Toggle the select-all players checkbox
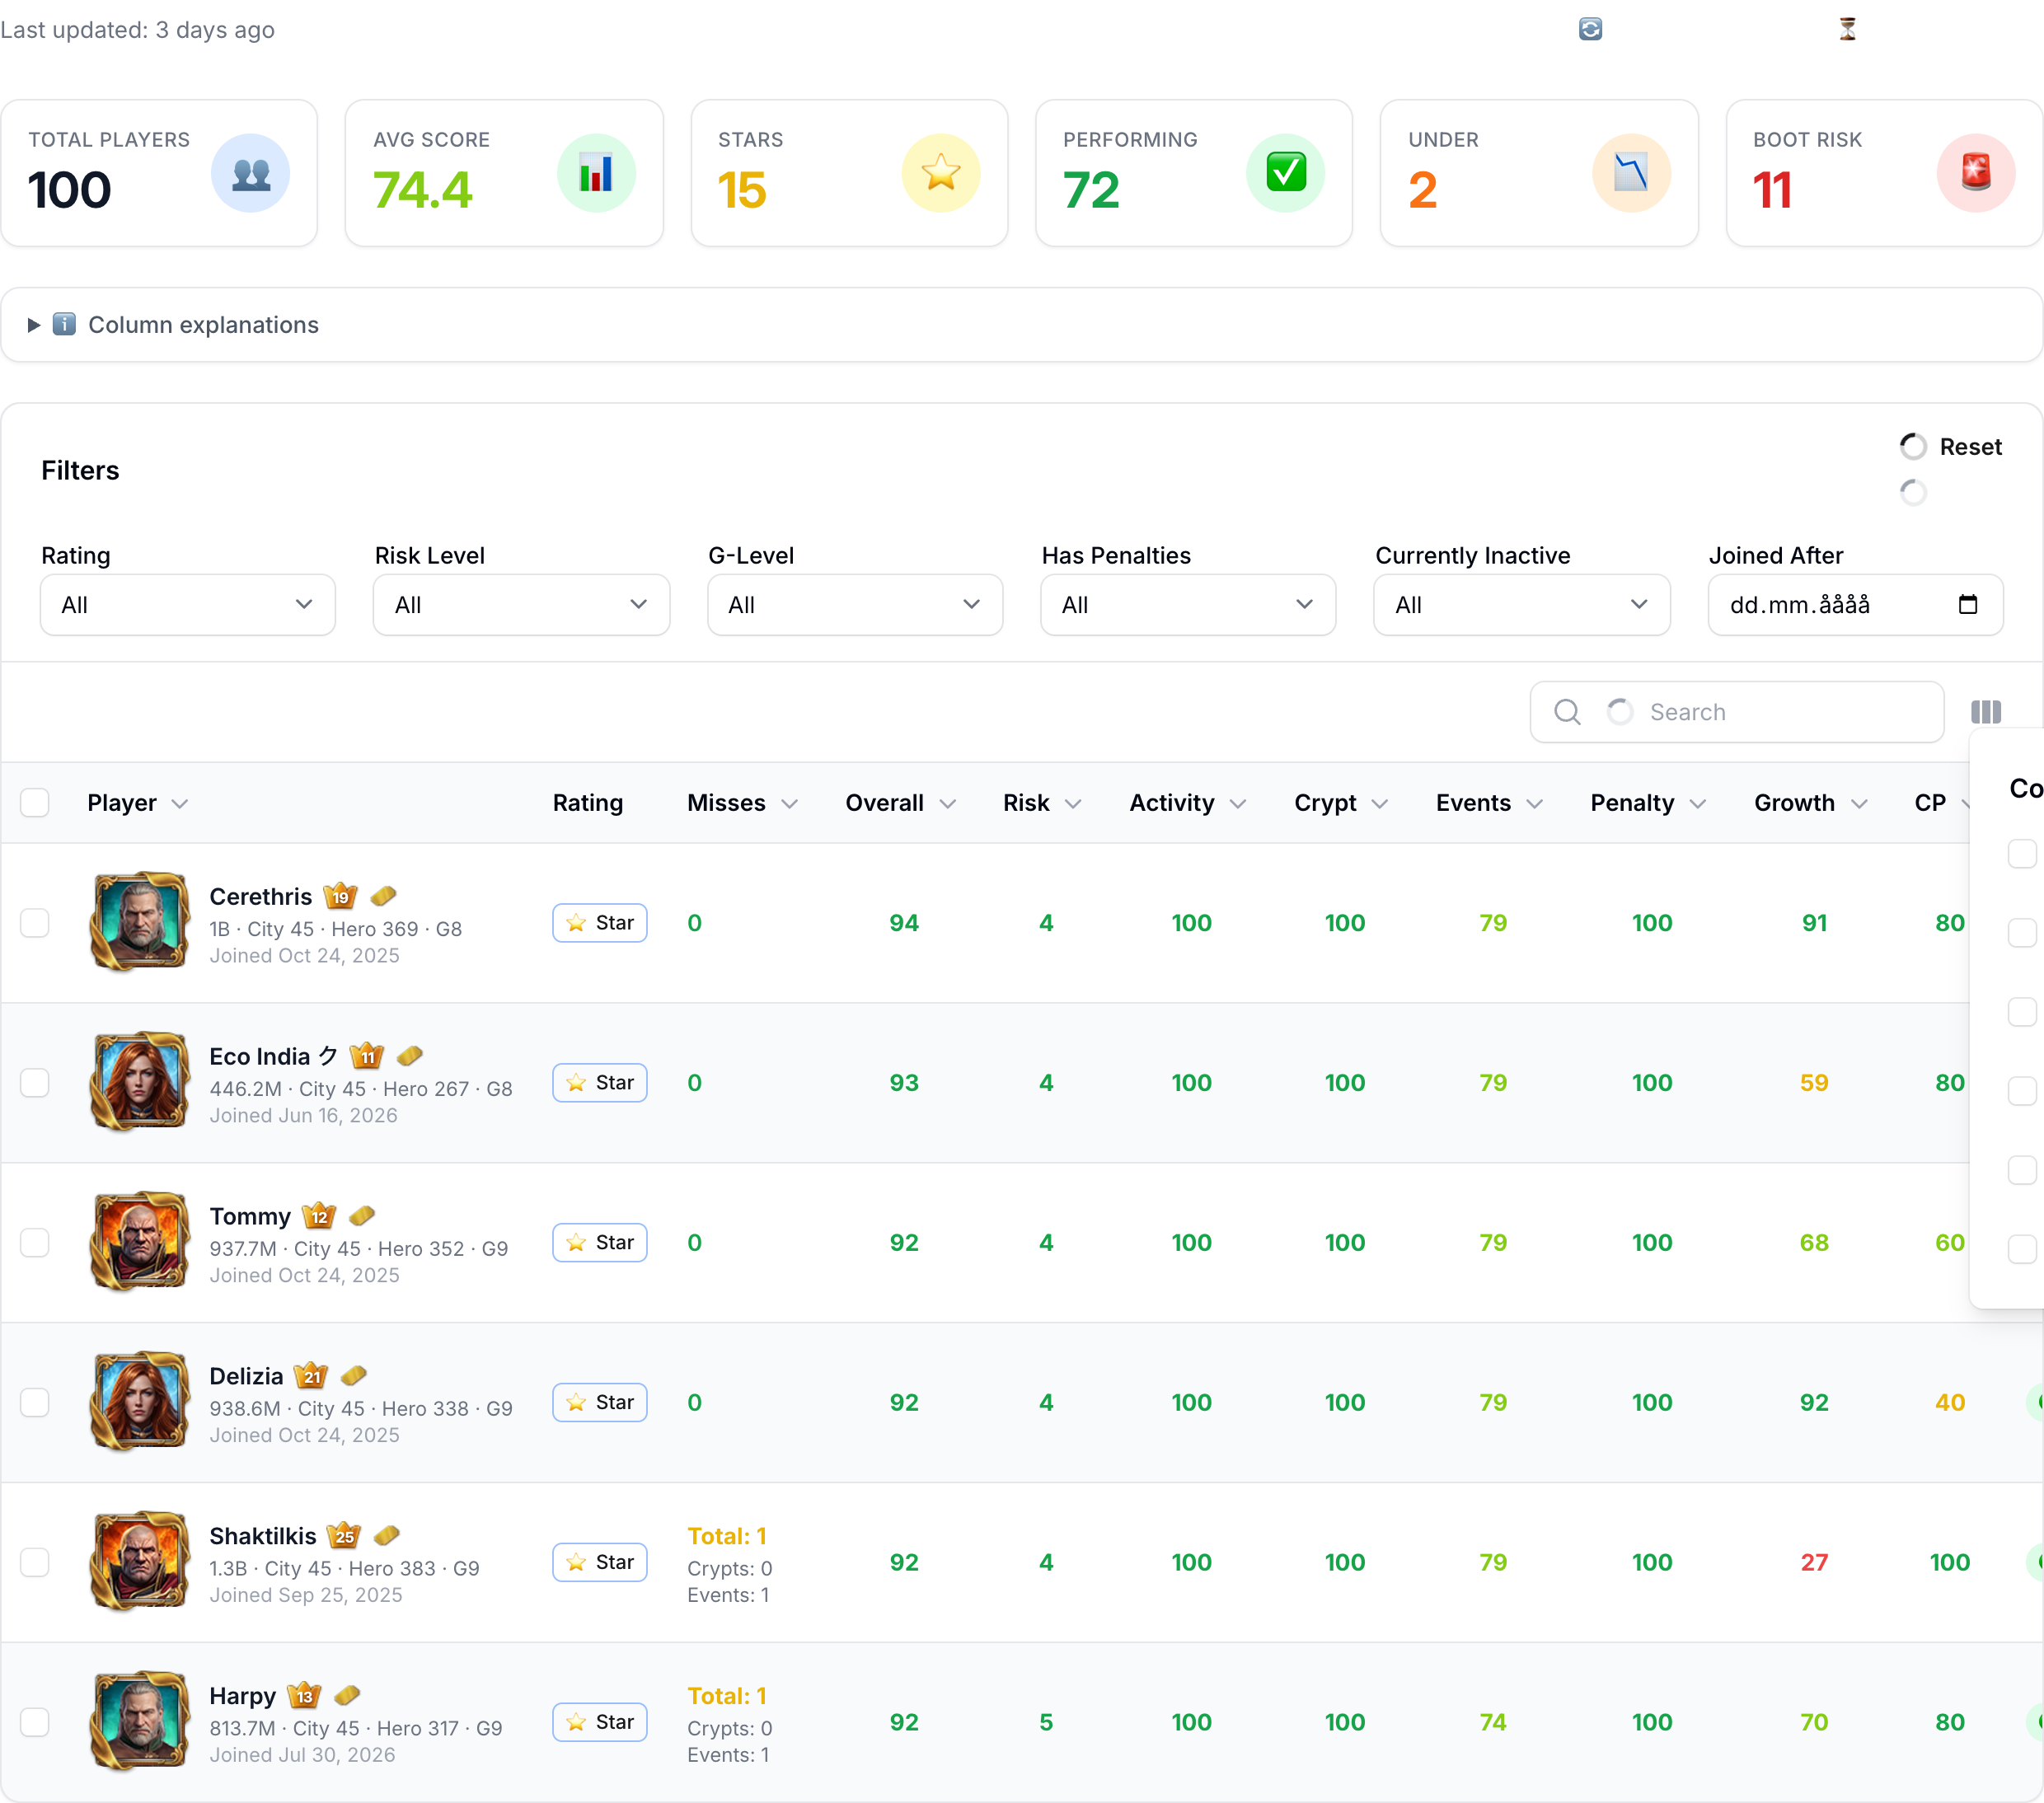 point(35,803)
